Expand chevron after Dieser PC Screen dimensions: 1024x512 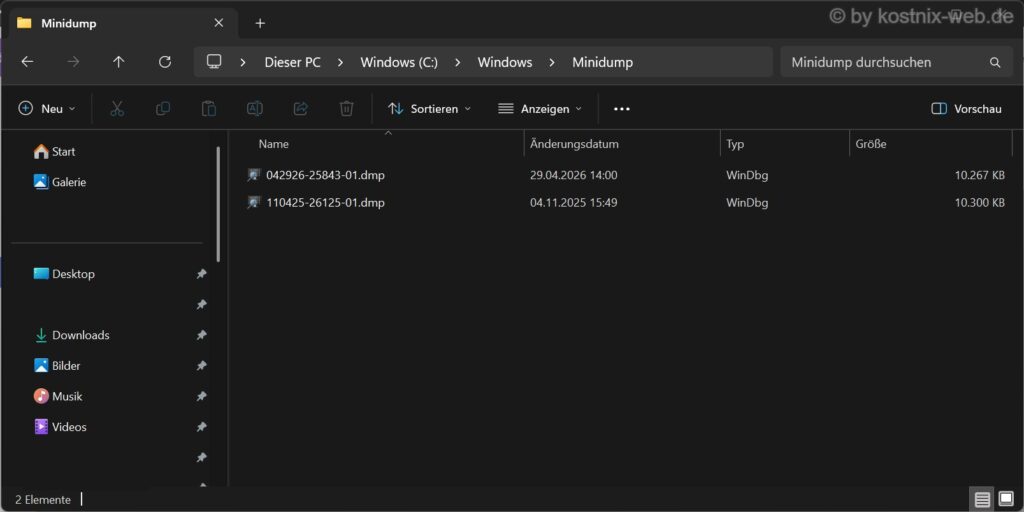pyautogui.click(x=340, y=63)
